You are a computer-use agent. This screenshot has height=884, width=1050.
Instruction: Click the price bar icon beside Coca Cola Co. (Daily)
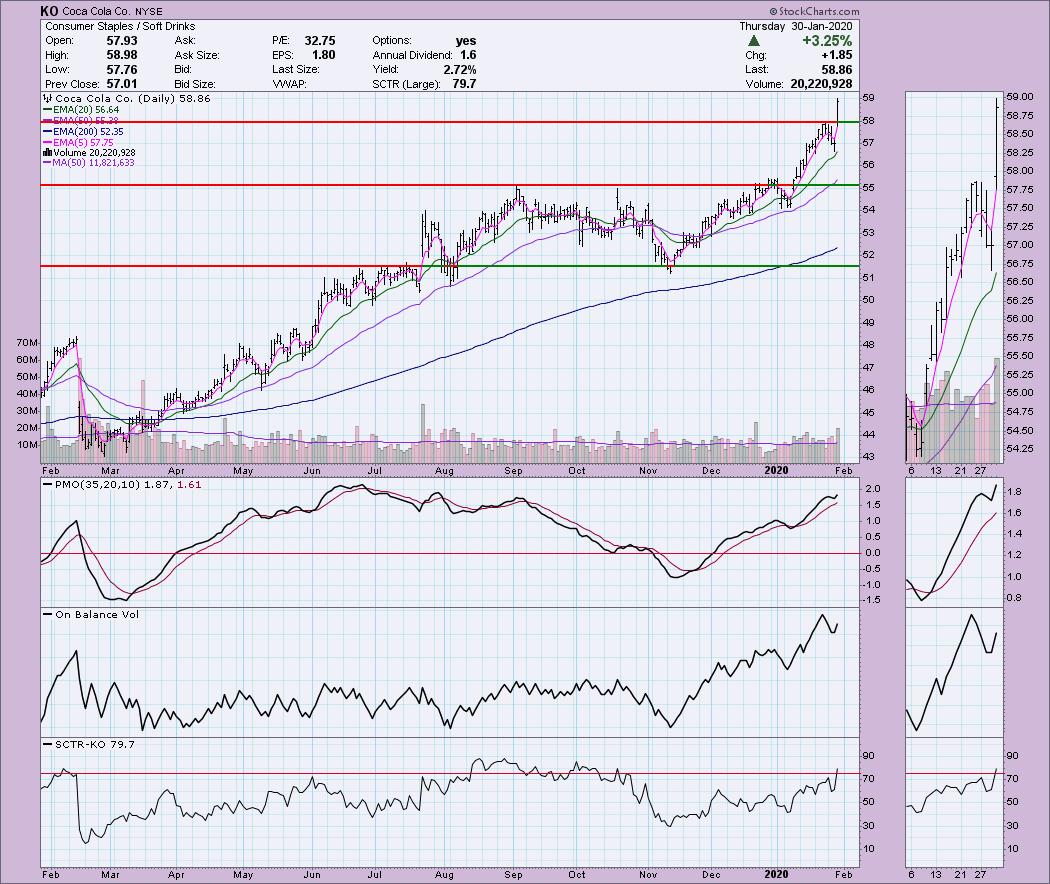[x=48, y=98]
